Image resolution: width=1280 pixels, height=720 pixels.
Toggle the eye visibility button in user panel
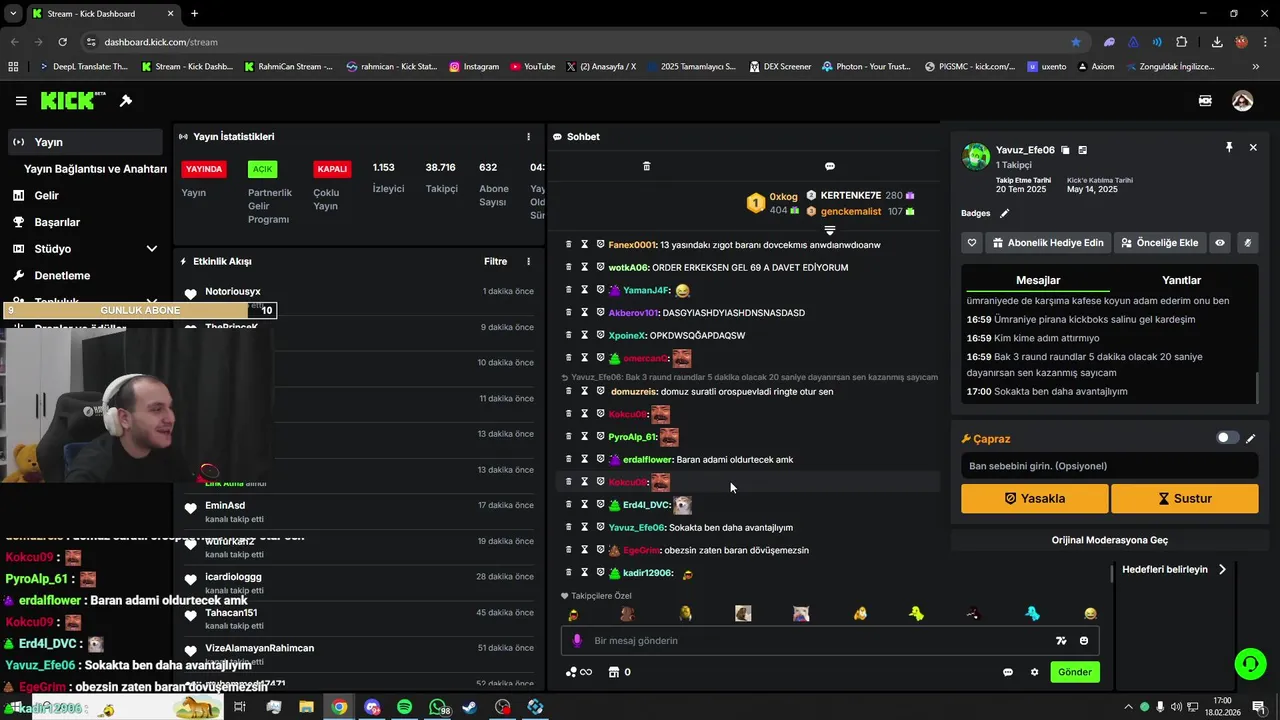tap(1220, 242)
